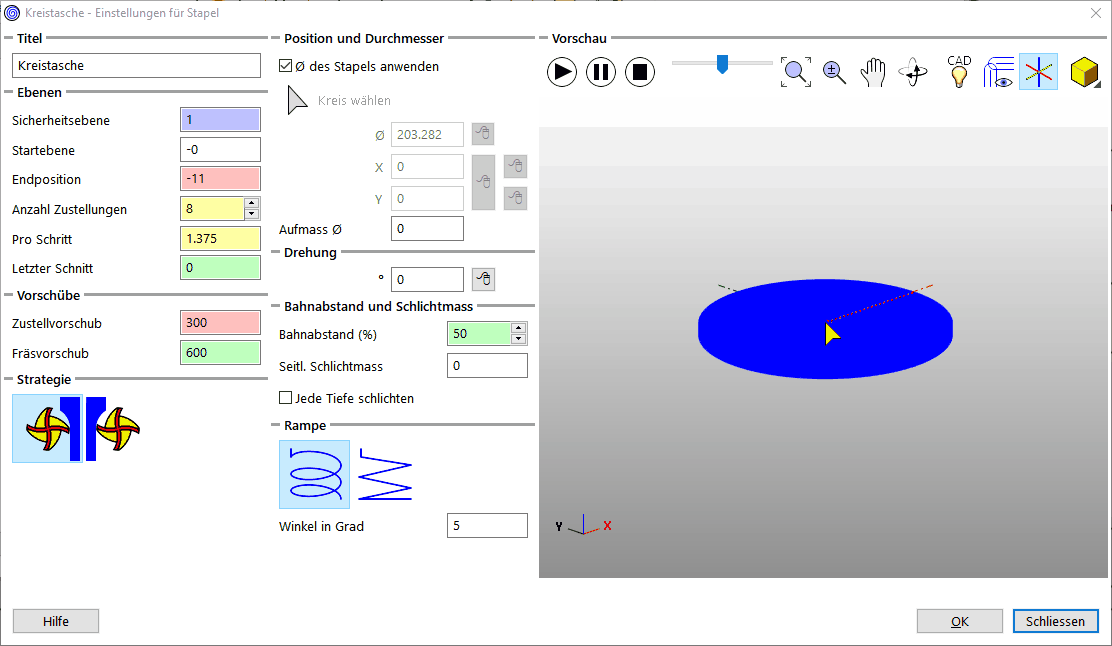1112x646 pixels.
Task: Open Hilfe for this dialog
Action: click(56, 621)
